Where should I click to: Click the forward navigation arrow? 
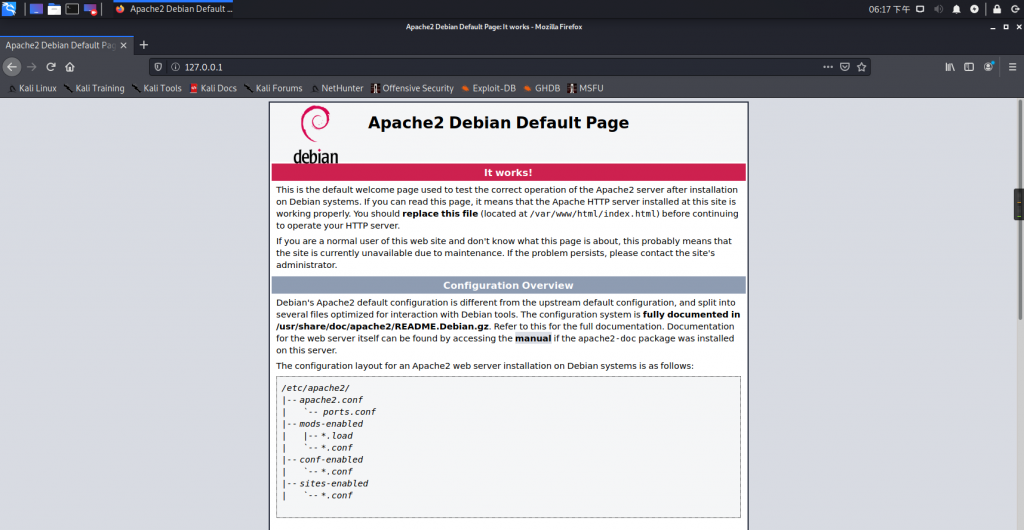pos(31,67)
